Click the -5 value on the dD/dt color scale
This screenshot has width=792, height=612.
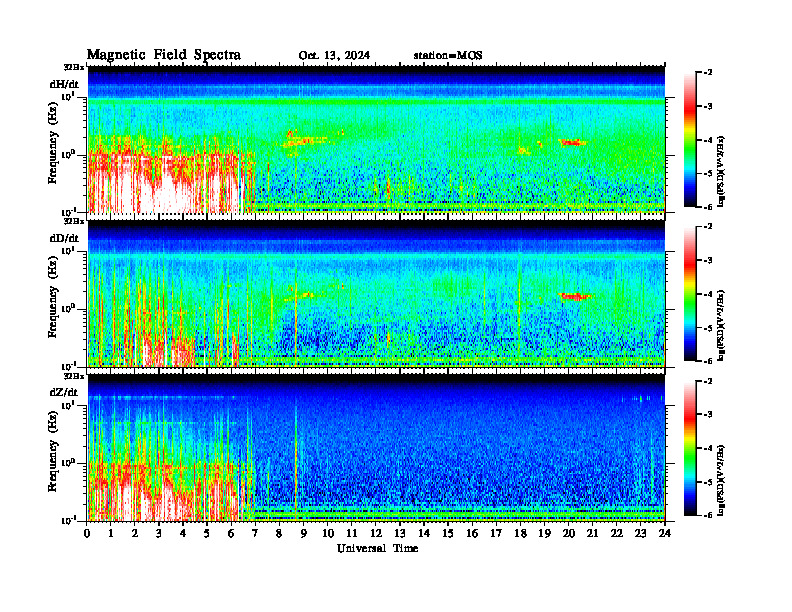coord(707,328)
